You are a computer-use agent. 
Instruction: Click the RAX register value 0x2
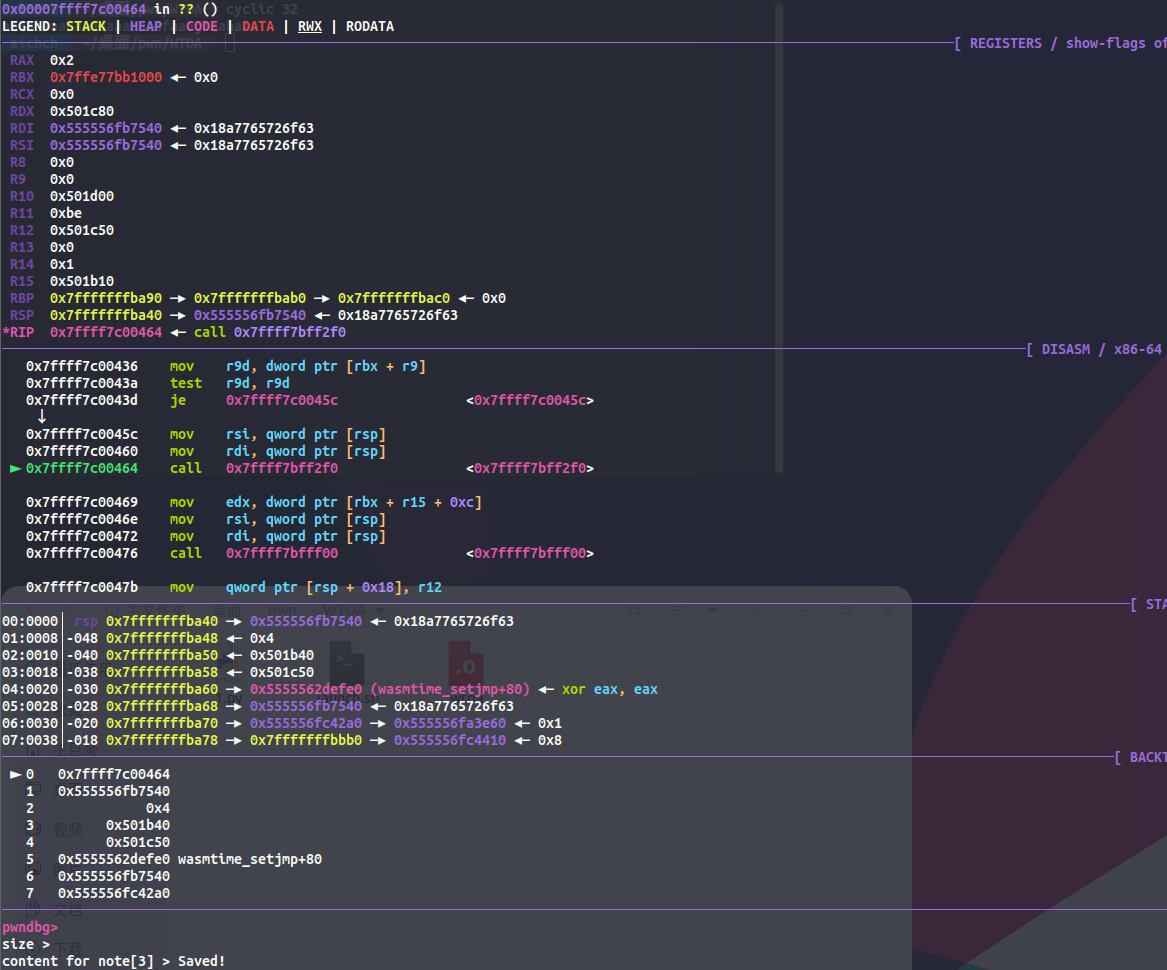tap(62, 60)
